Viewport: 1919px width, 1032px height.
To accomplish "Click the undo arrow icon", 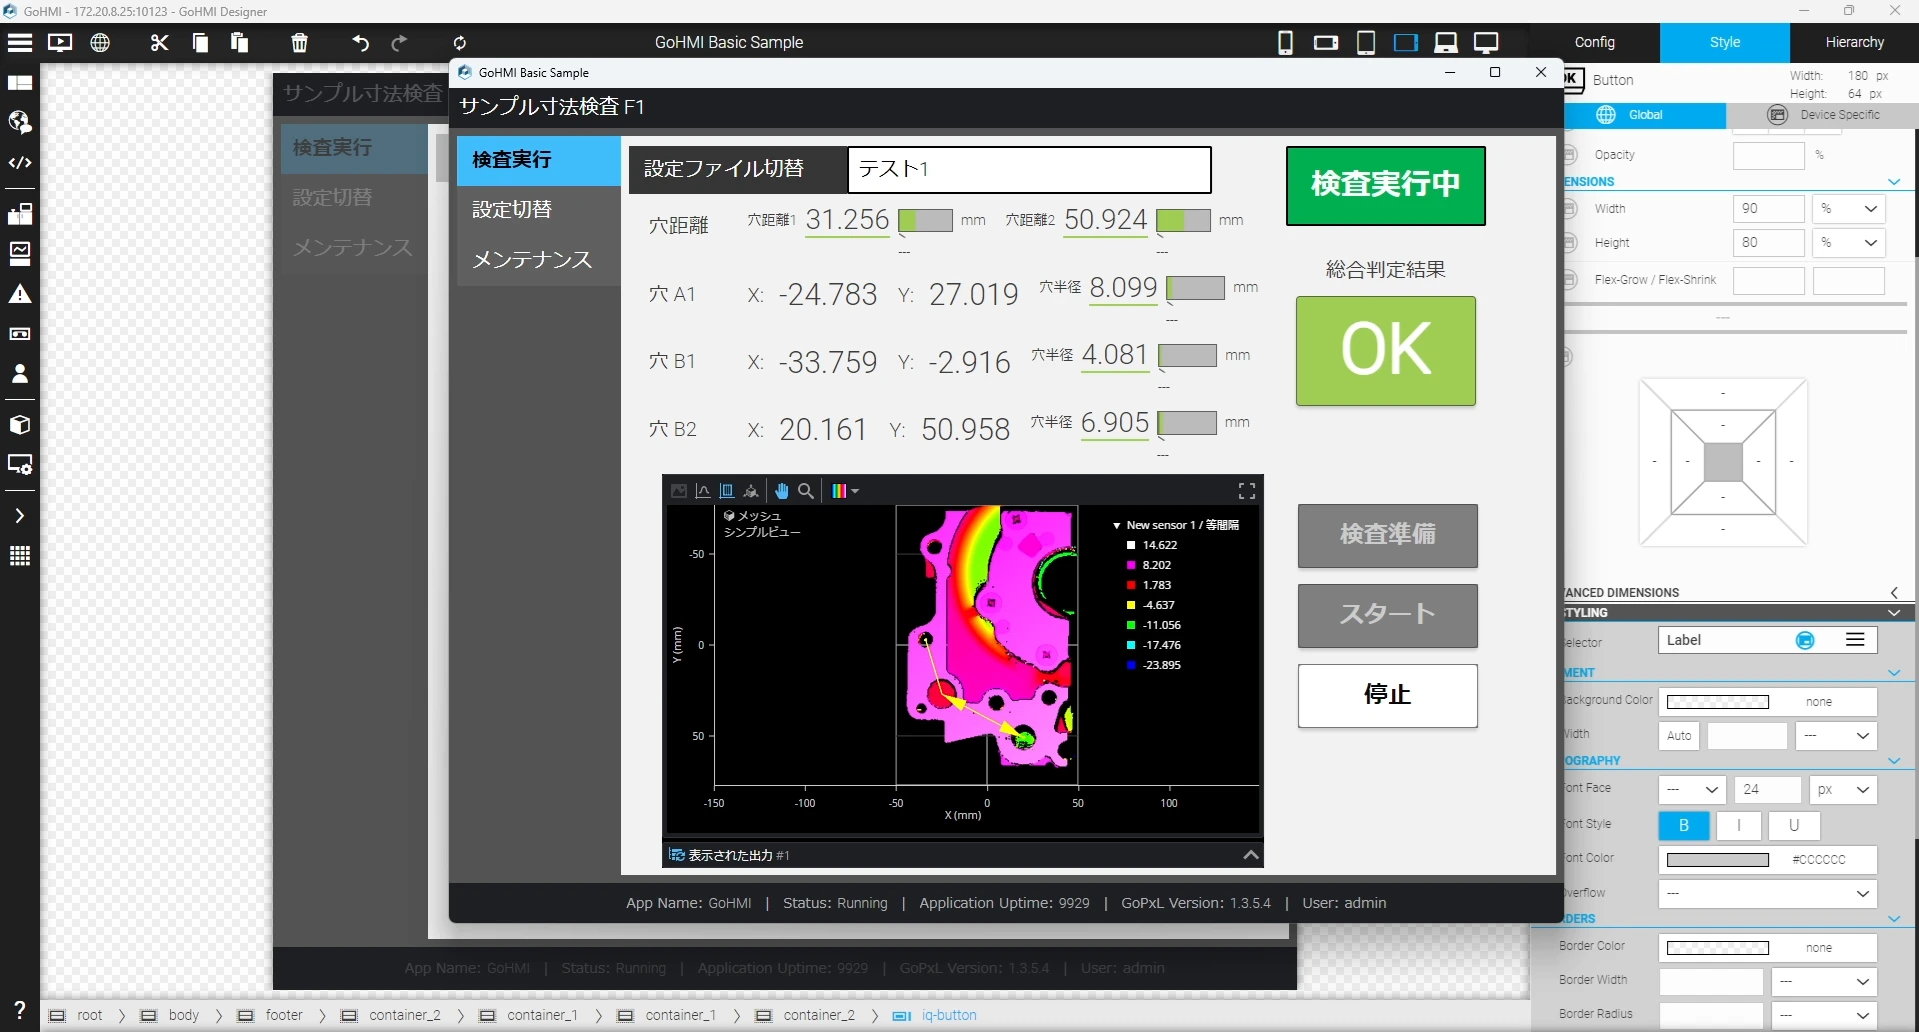I will click(360, 43).
